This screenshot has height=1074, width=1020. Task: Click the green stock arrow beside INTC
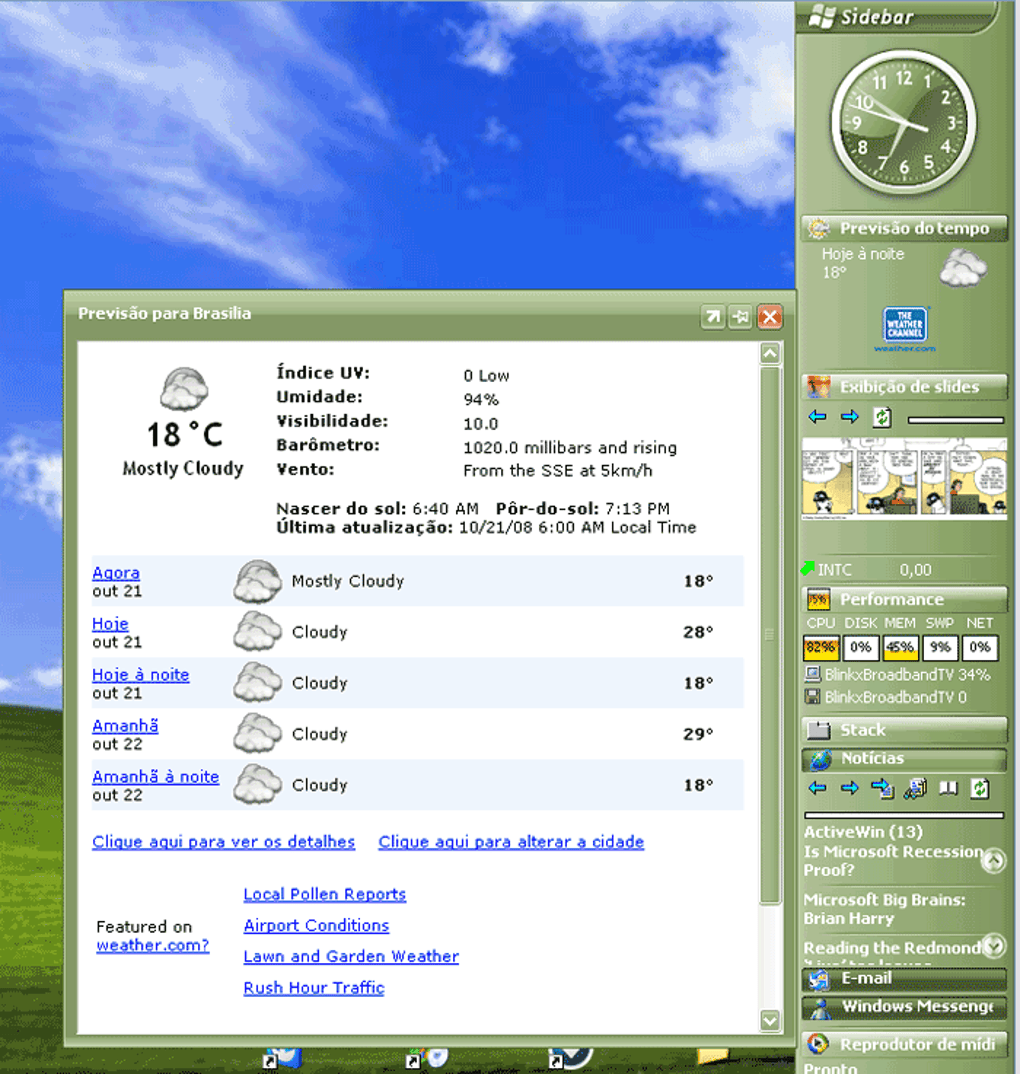pyautogui.click(x=808, y=569)
